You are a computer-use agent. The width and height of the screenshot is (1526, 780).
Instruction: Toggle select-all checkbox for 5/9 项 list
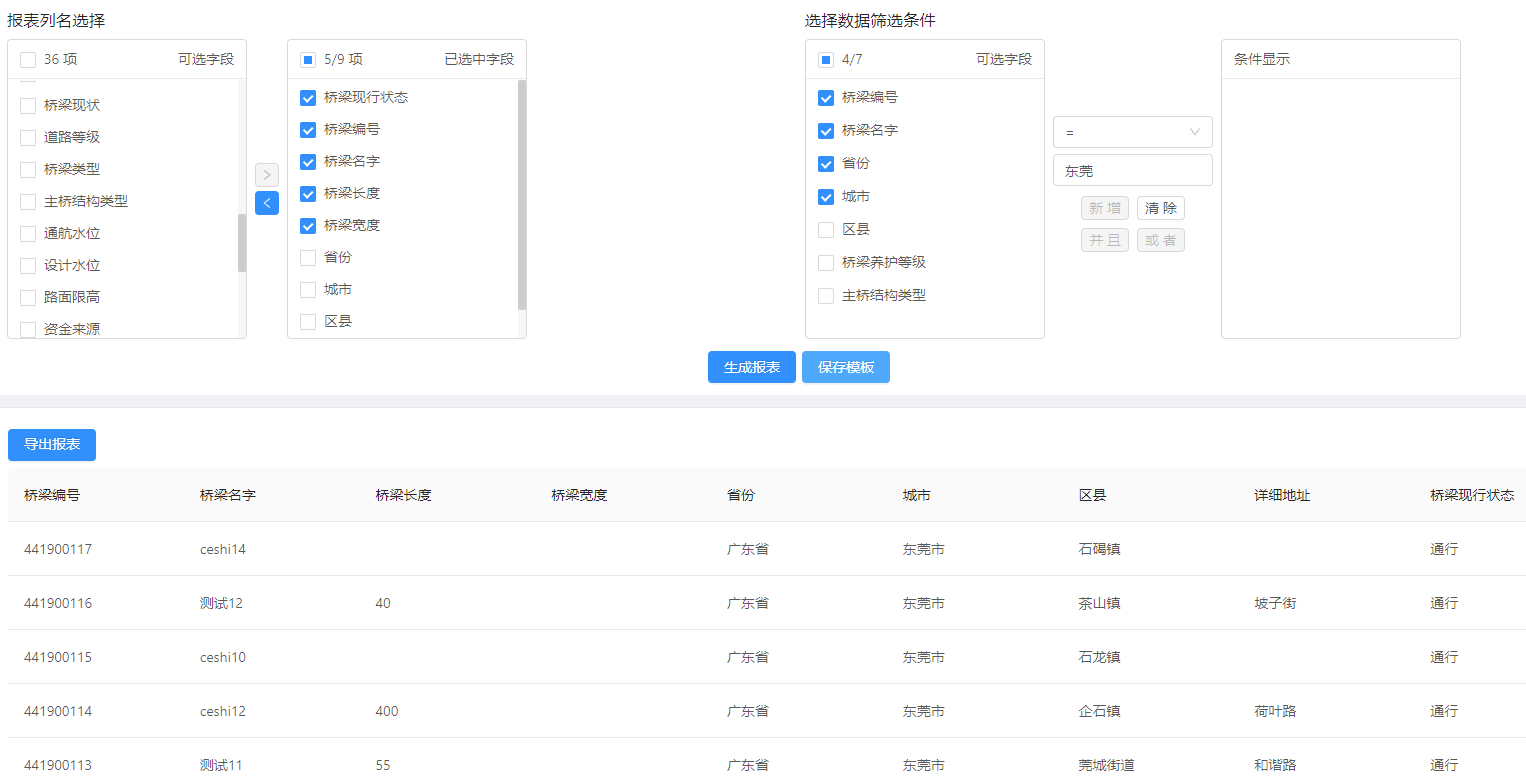point(308,60)
